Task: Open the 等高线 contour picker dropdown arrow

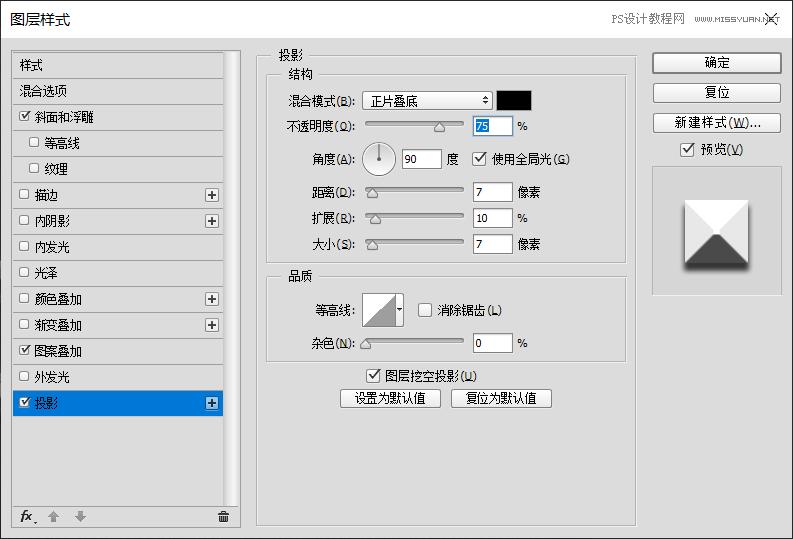Action: 400,310
